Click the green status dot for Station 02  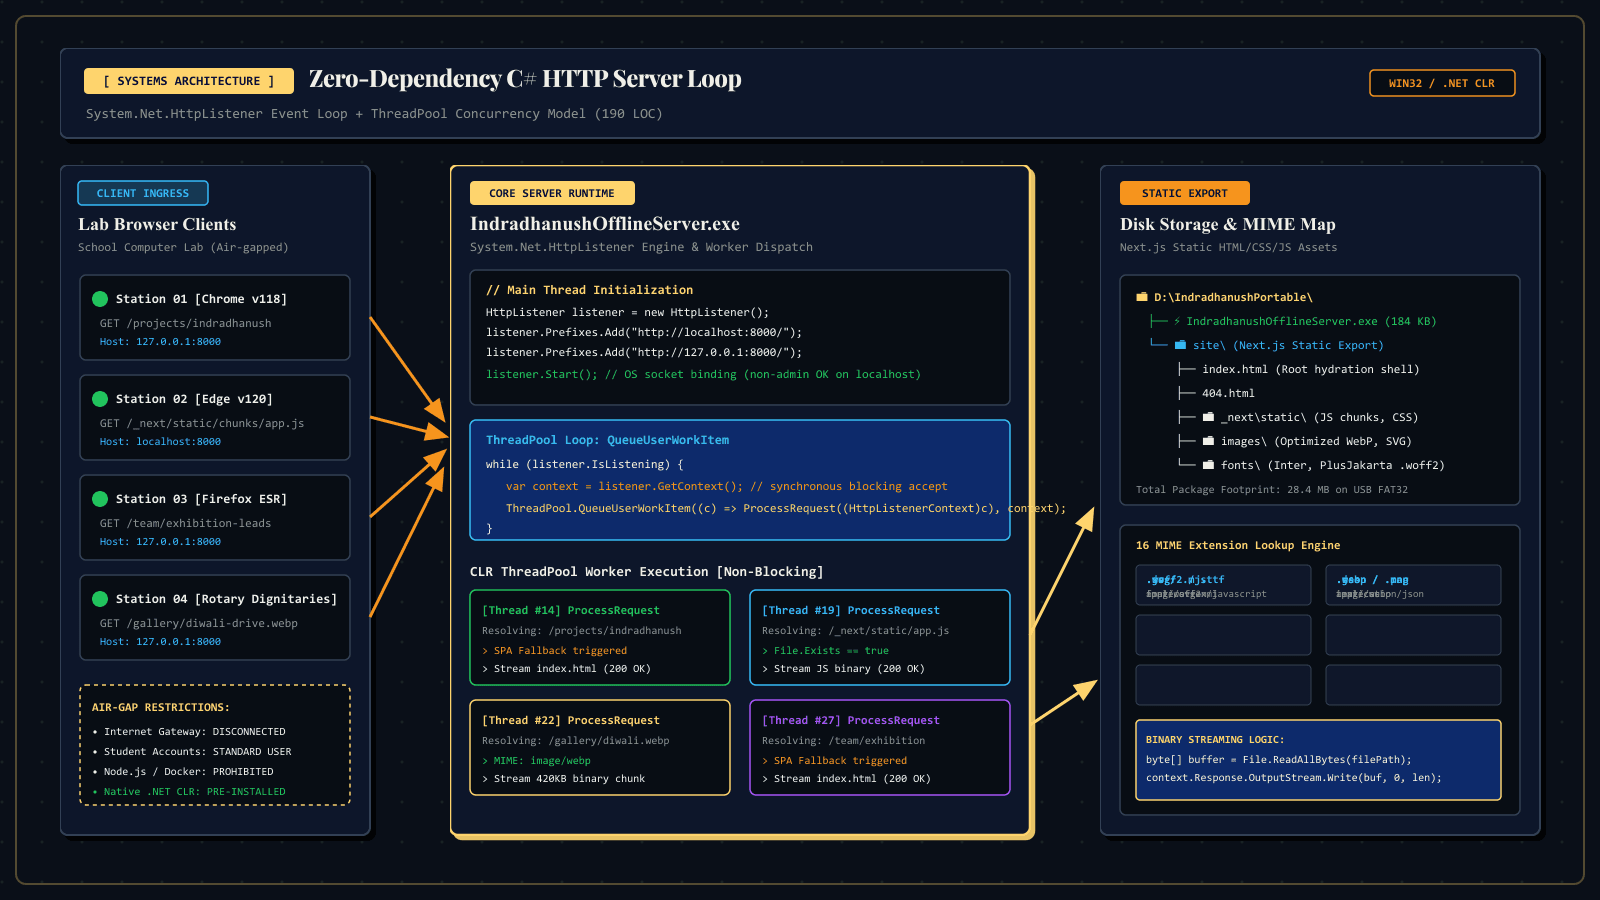100,399
